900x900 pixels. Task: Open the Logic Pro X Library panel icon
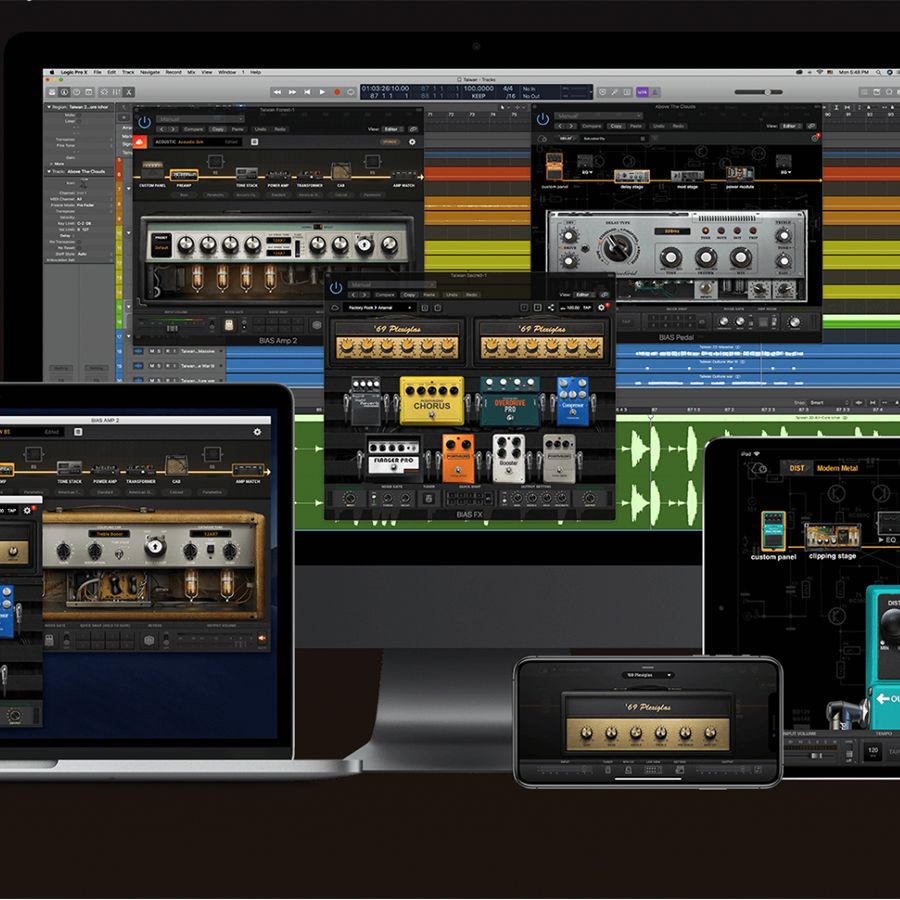(x=52, y=92)
